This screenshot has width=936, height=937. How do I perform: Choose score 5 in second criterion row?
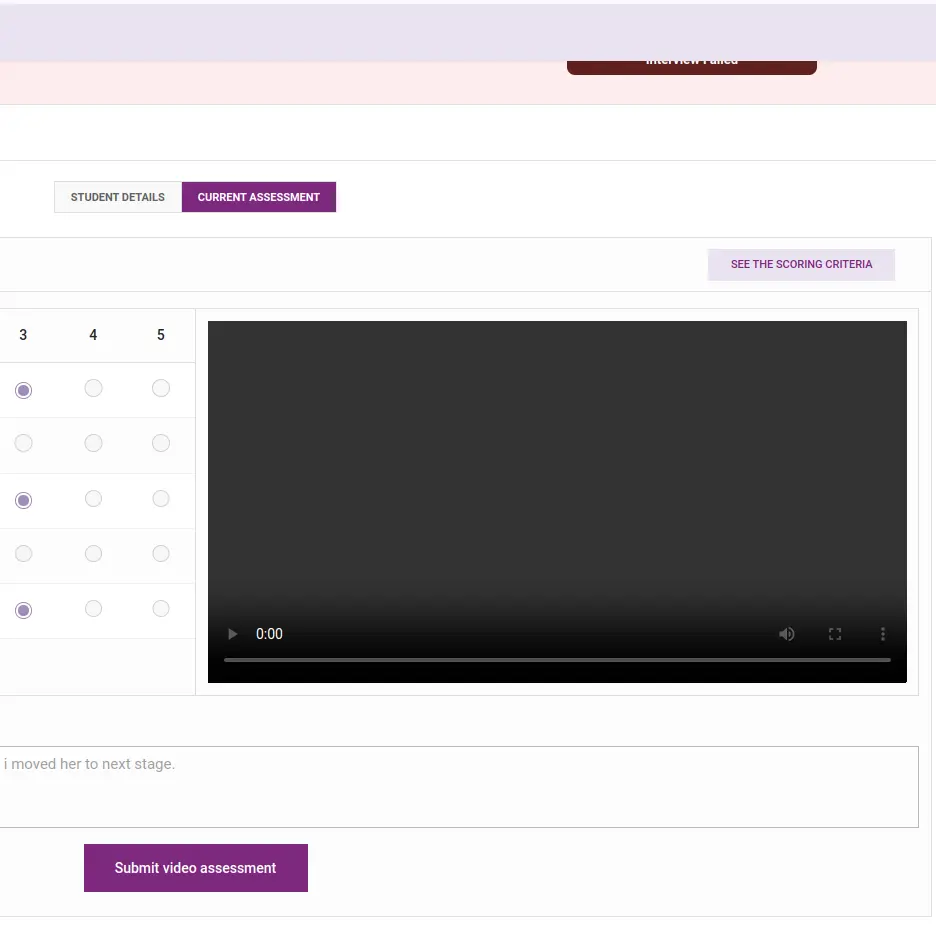(161, 443)
